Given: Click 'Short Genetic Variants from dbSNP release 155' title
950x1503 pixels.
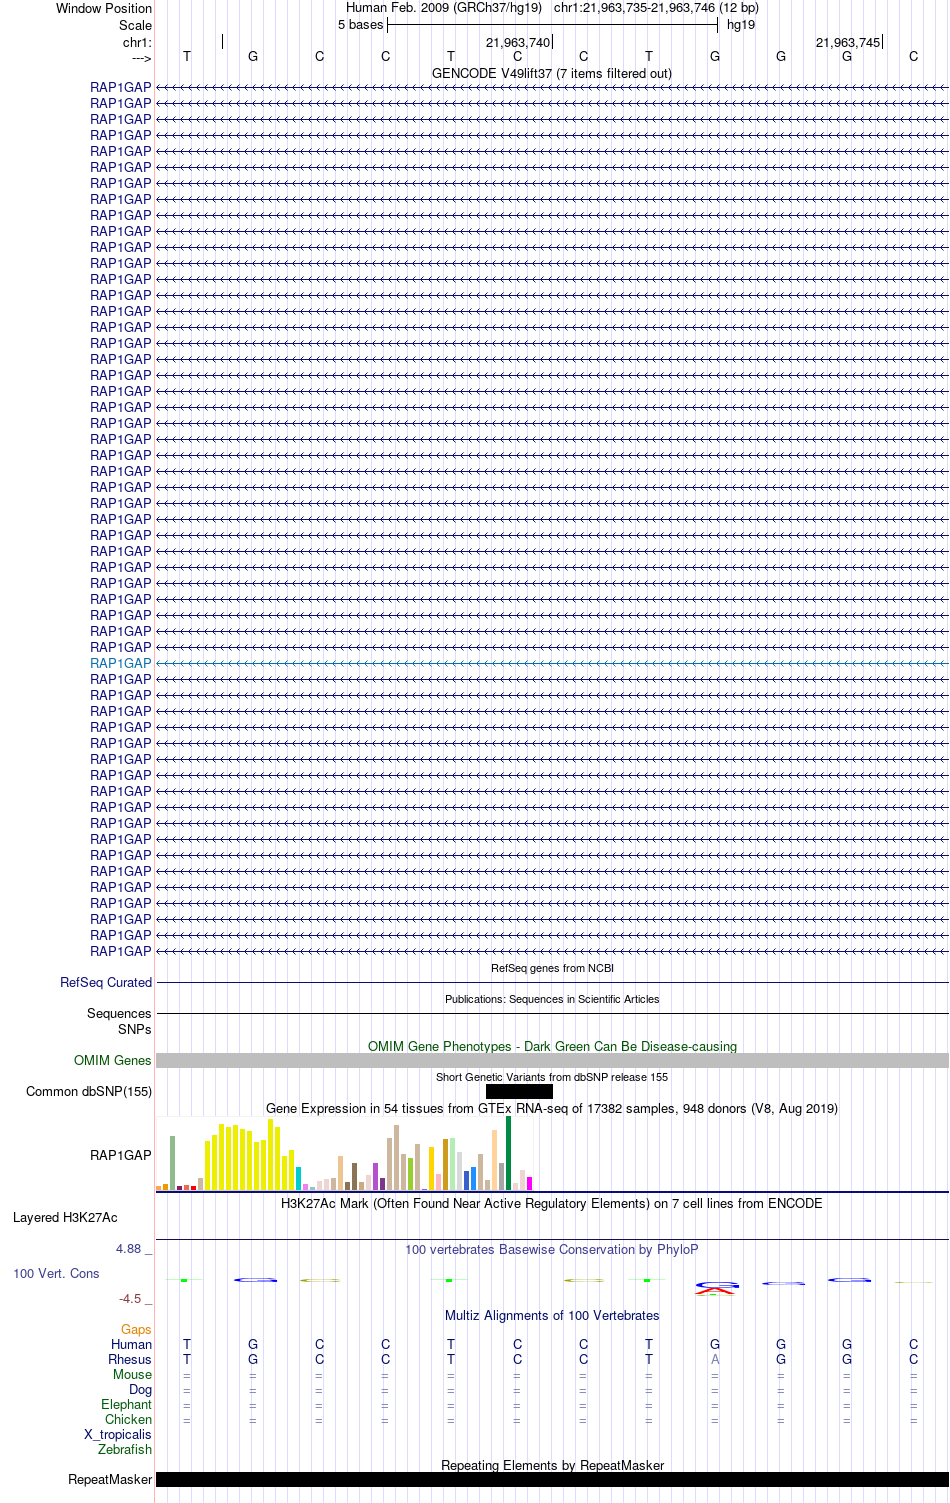Looking at the screenshot, I should pos(552,1077).
